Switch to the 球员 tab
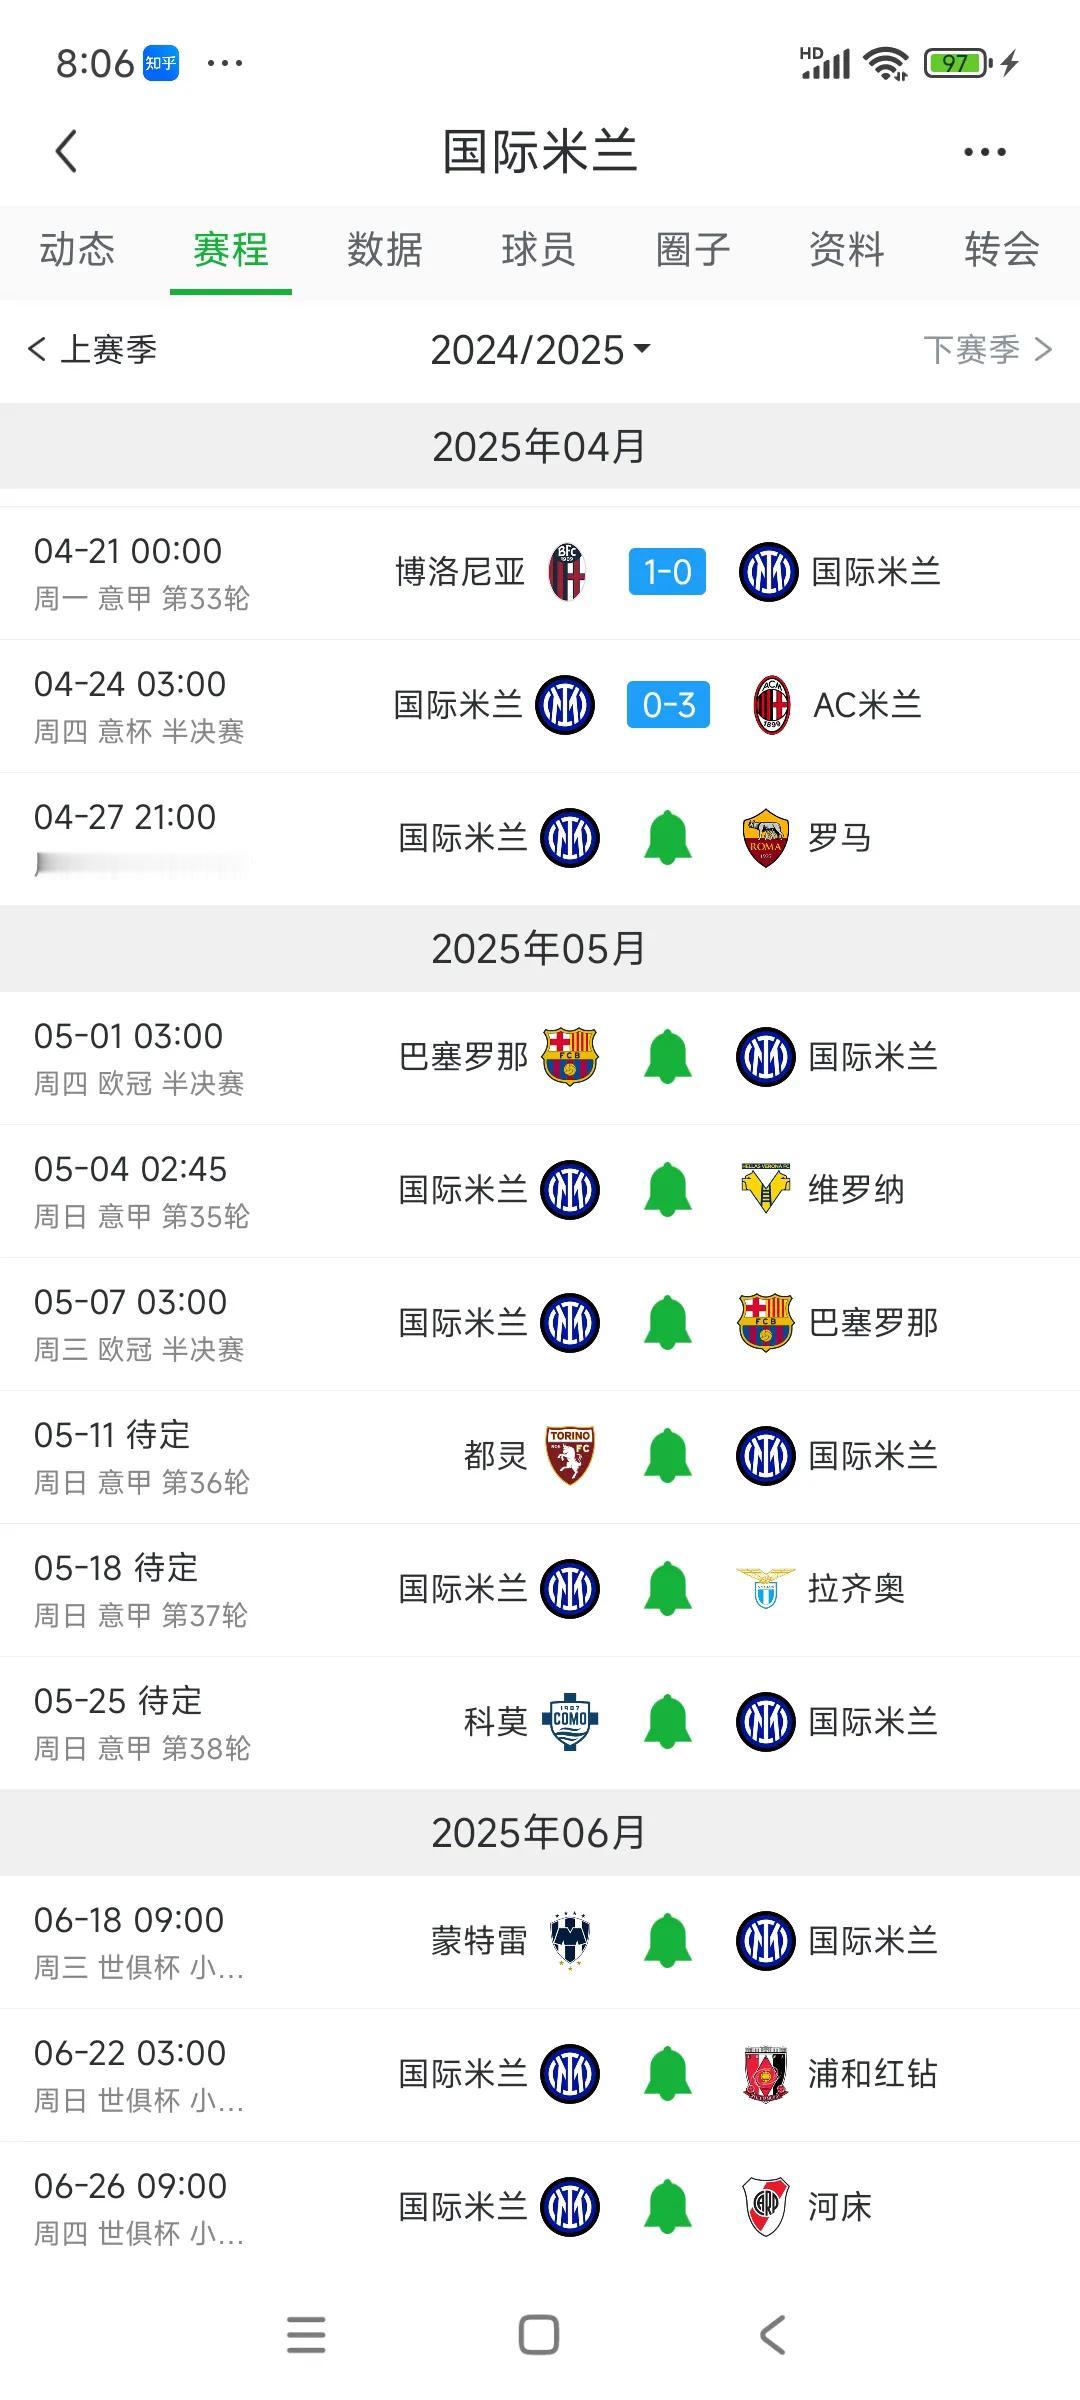The width and height of the screenshot is (1080, 2400). click(539, 249)
